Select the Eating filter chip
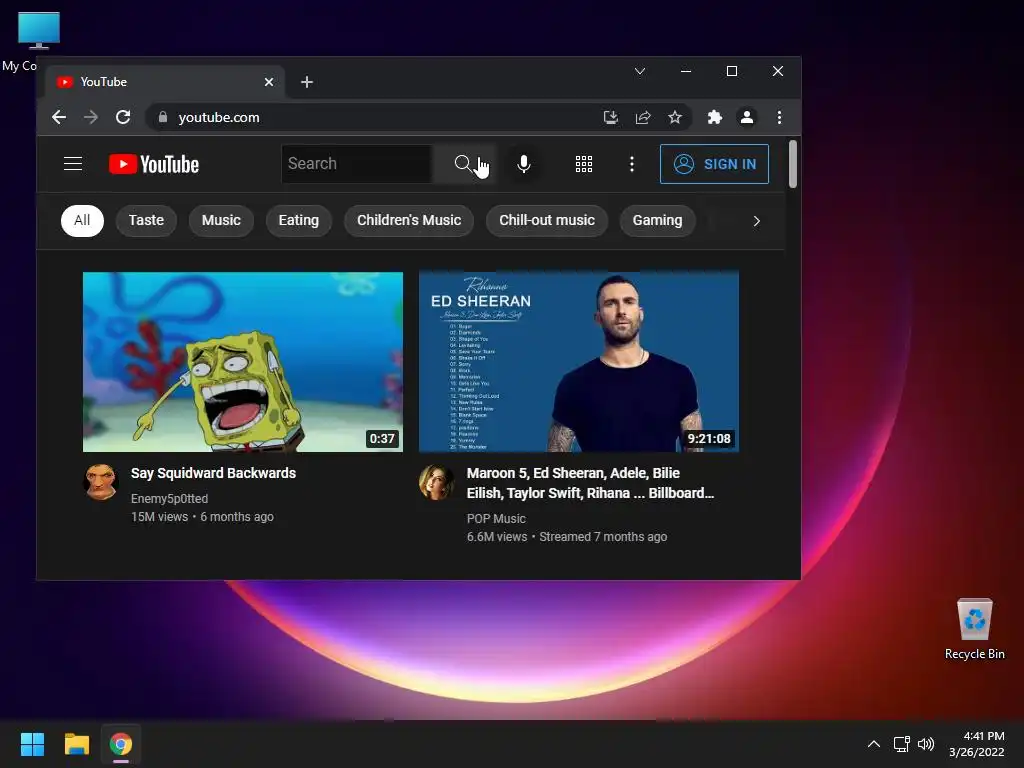This screenshot has height=768, width=1024. [299, 221]
